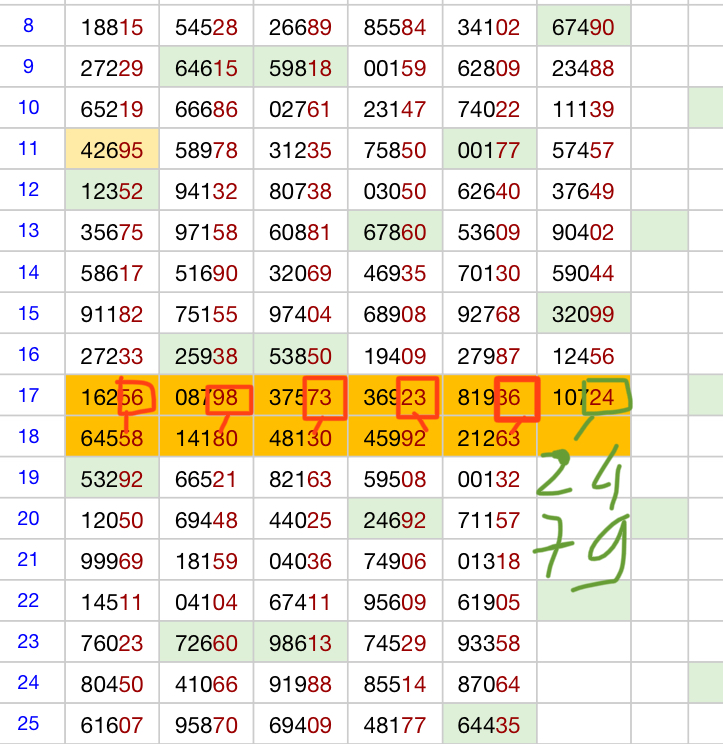The width and height of the screenshot is (723, 744).
Task: Select row header 25
Action: [28, 723]
